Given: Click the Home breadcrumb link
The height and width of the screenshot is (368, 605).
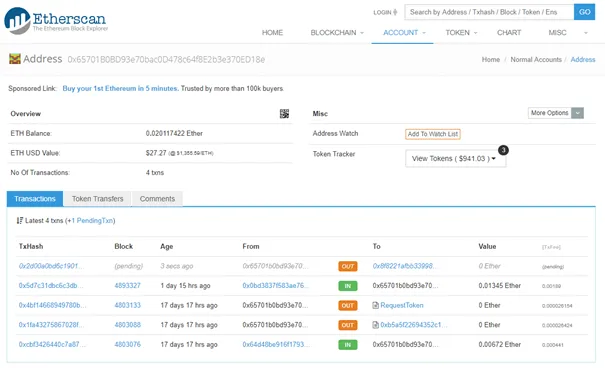Looking at the screenshot, I should coord(491,59).
